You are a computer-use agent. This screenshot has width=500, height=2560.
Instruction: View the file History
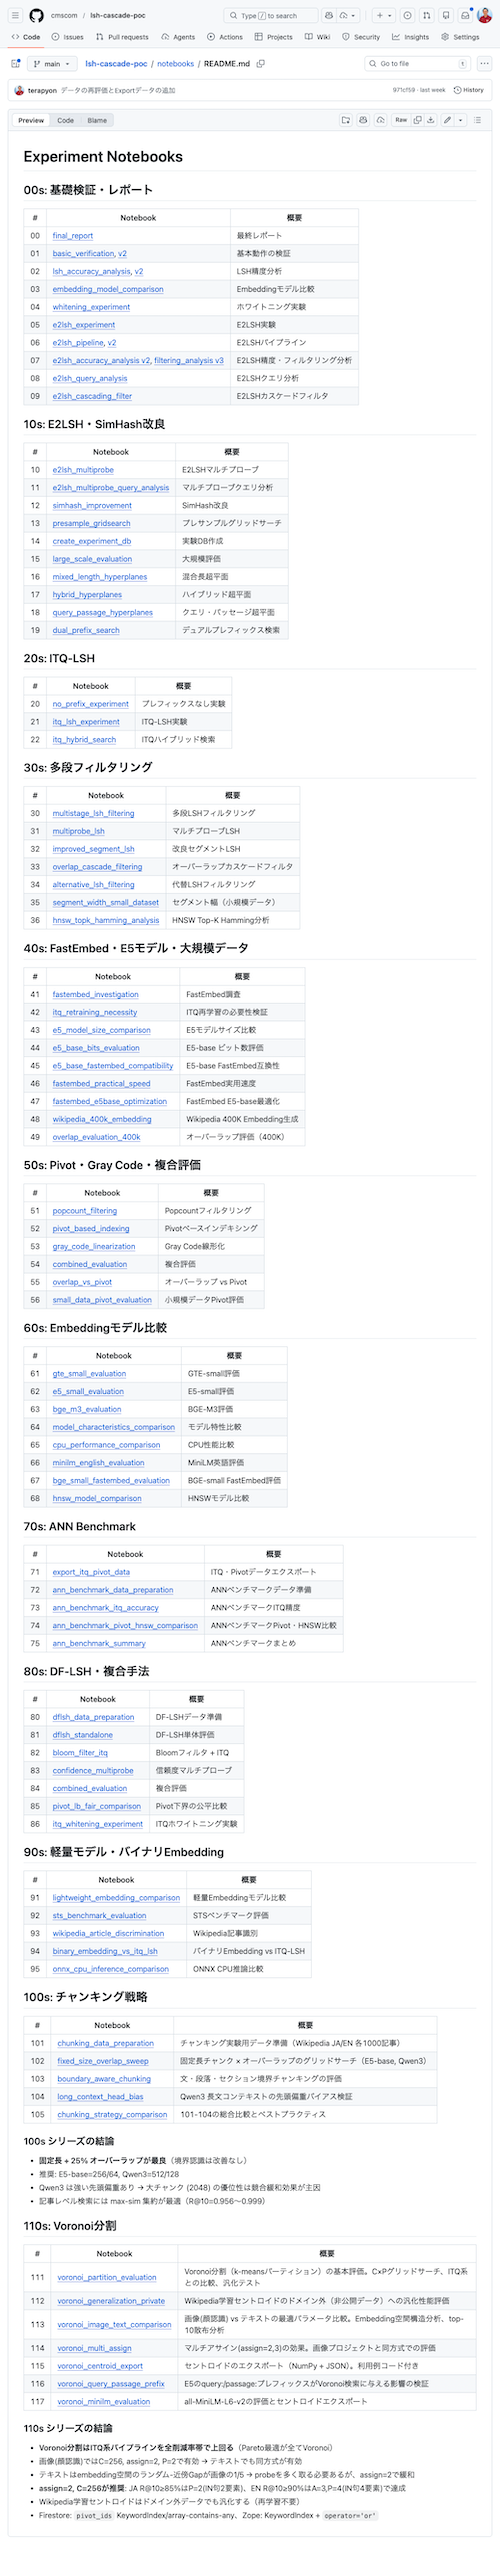(x=469, y=90)
